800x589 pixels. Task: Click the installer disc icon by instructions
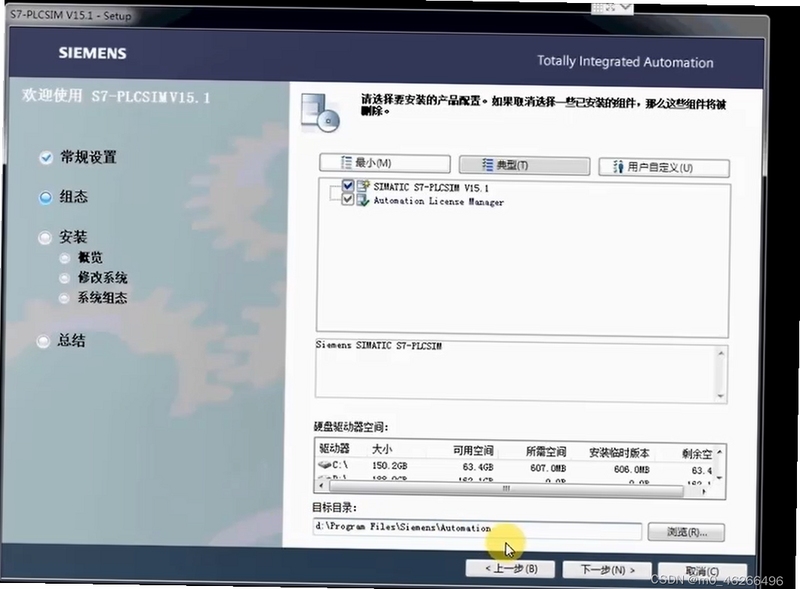(x=320, y=112)
